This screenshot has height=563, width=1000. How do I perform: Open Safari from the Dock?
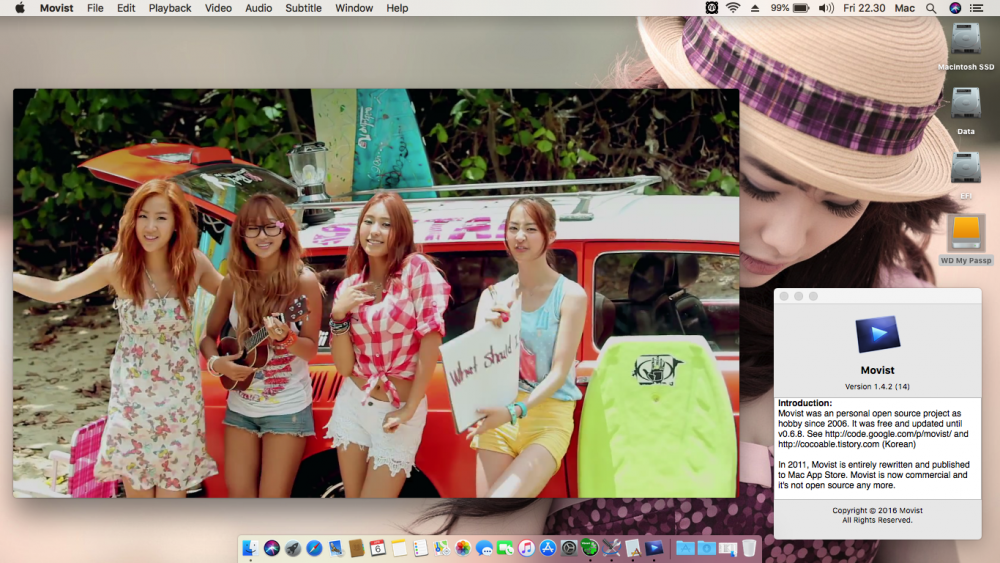point(314,548)
